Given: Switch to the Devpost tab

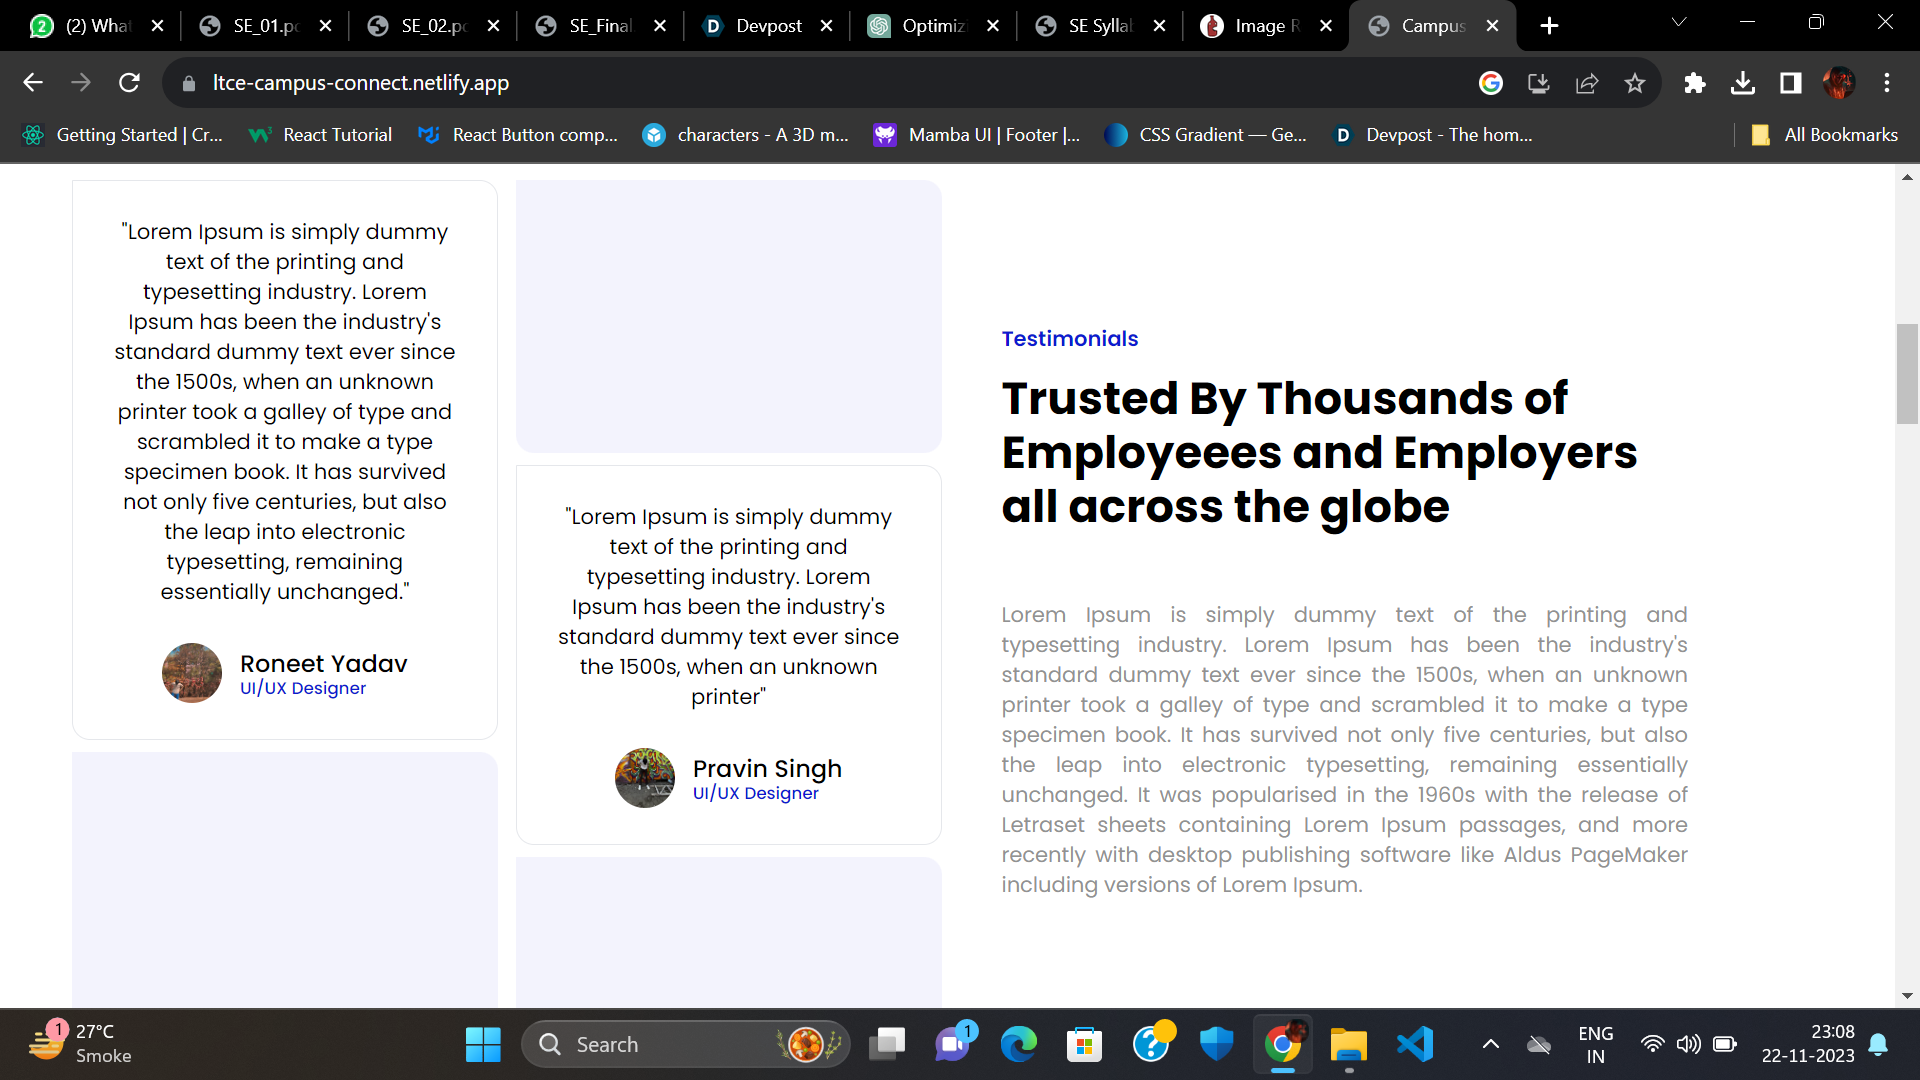Looking at the screenshot, I should coord(767,26).
